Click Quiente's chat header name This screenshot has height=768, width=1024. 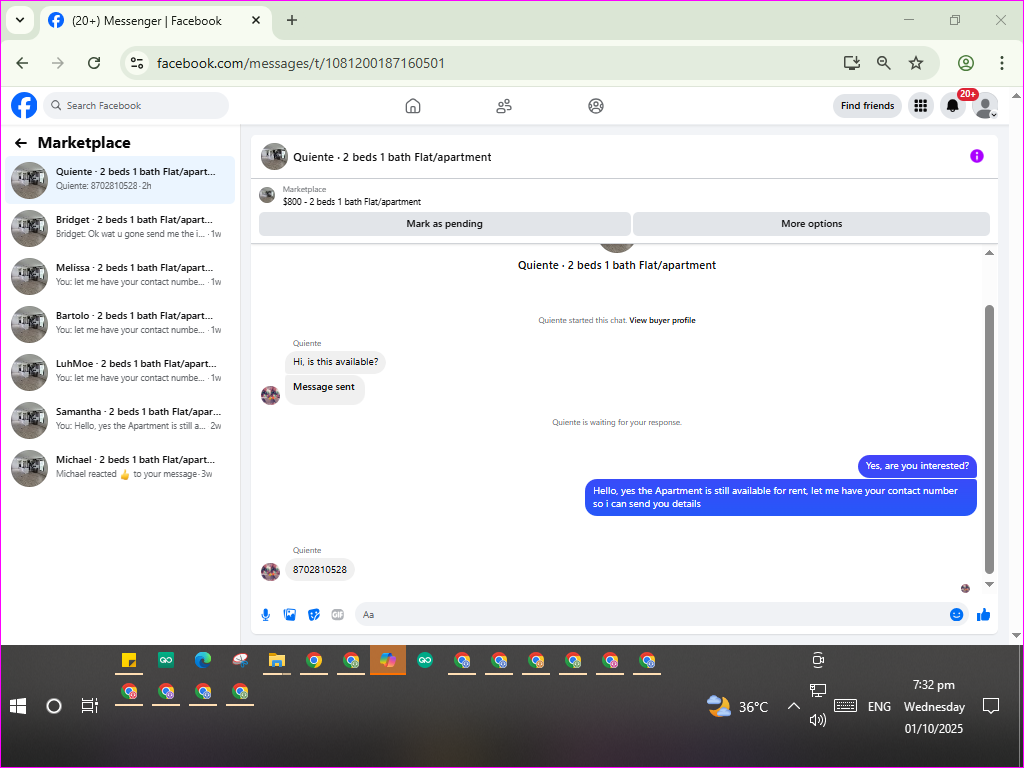(392, 157)
